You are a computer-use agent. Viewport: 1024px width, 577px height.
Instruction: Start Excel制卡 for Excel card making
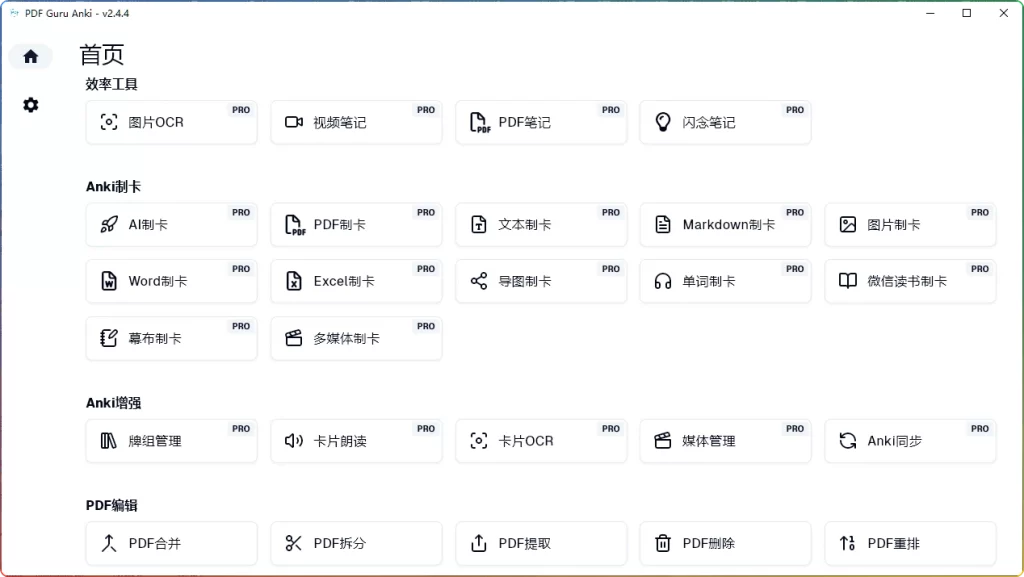(x=356, y=281)
